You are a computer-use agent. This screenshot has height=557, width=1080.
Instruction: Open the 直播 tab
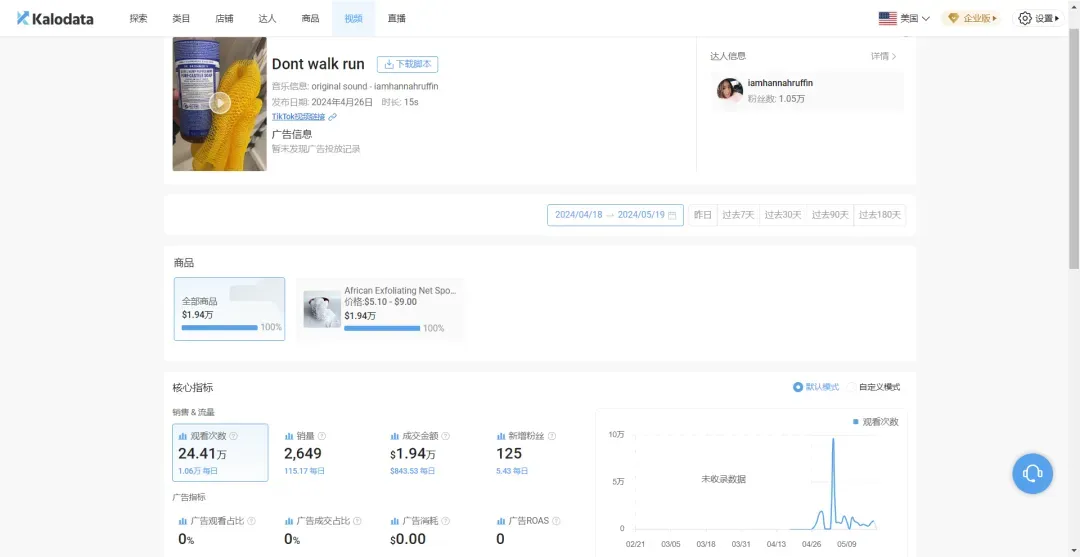pyautogui.click(x=397, y=18)
